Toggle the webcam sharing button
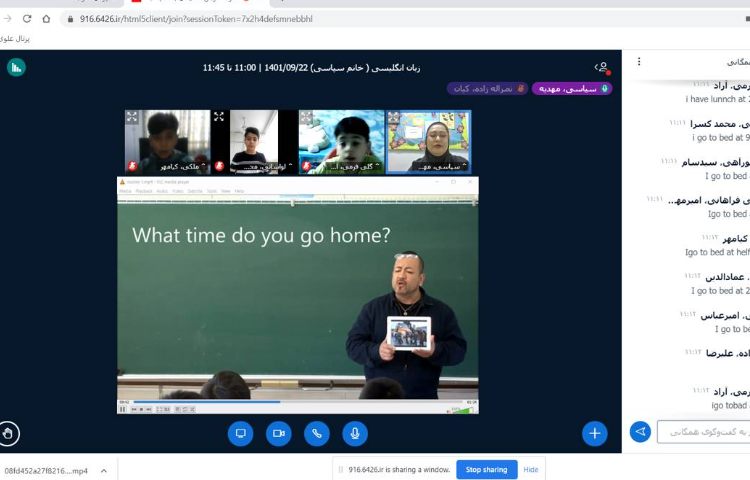 279,433
